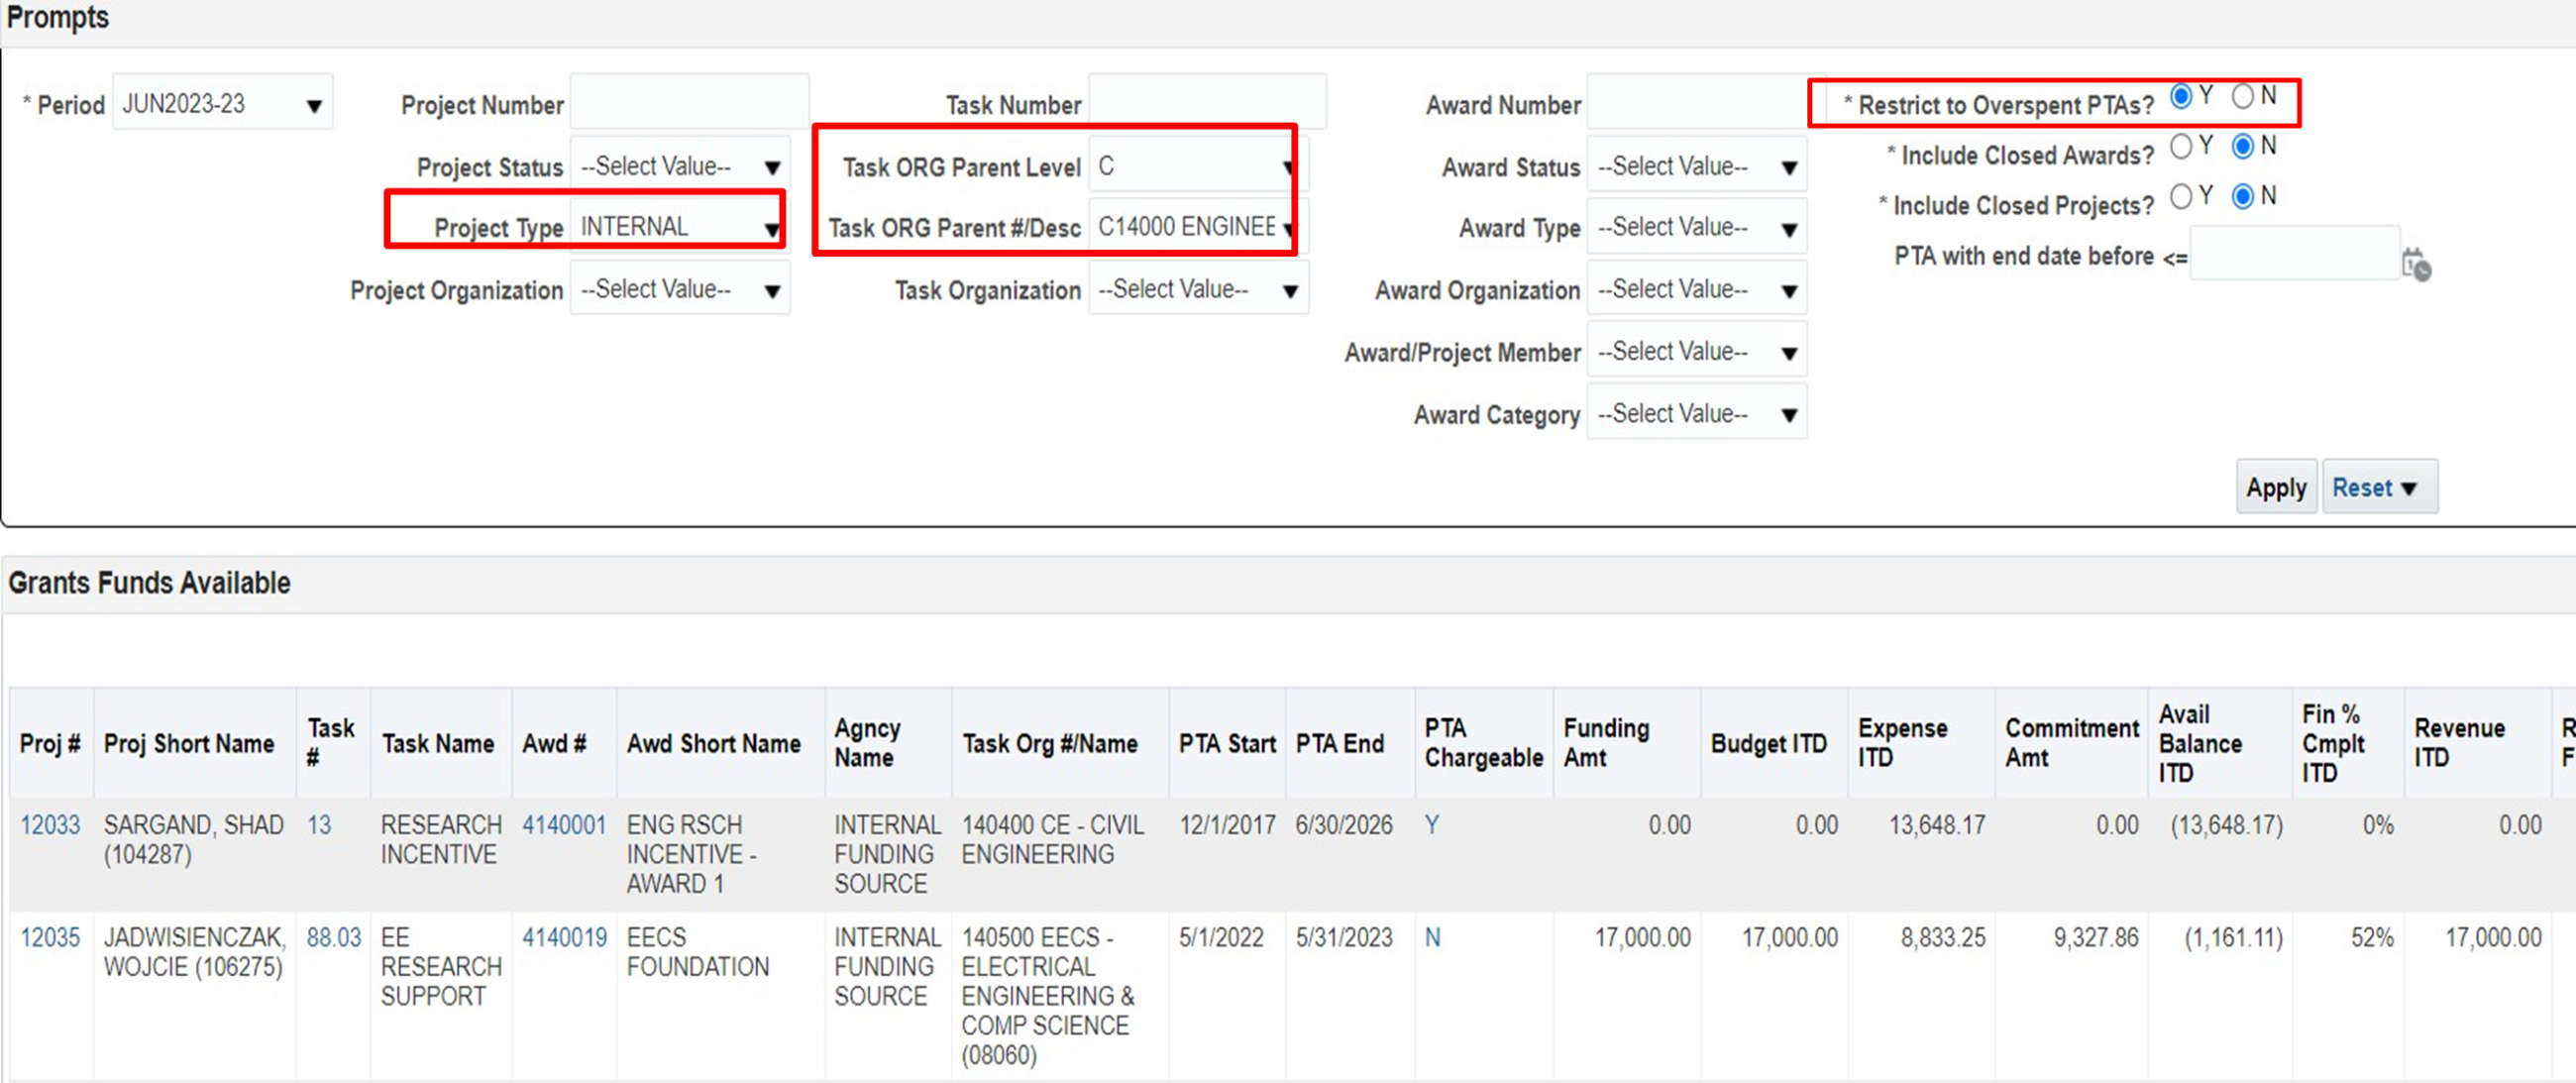The height and width of the screenshot is (1083, 2576).
Task: Open the Reset button menu
Action: [2379, 487]
